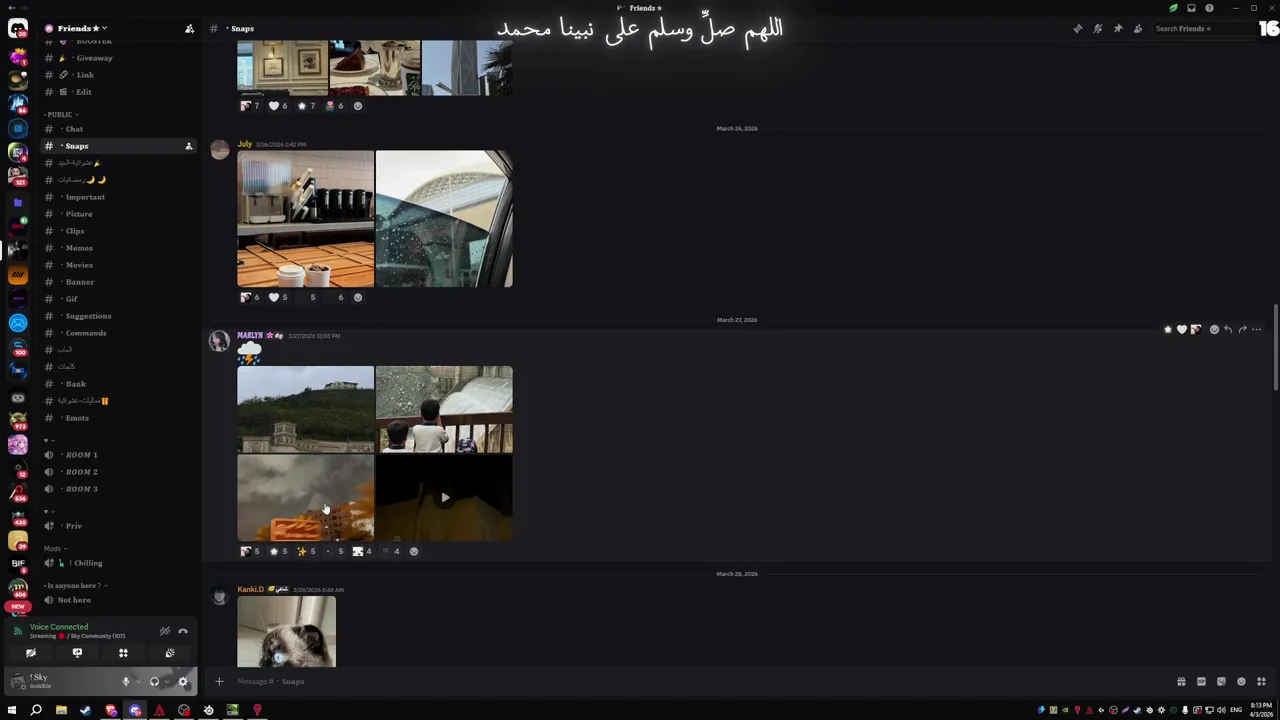Open Direct Messages home icon
Image resolution: width=1280 pixels, height=720 pixels.
click(x=18, y=29)
